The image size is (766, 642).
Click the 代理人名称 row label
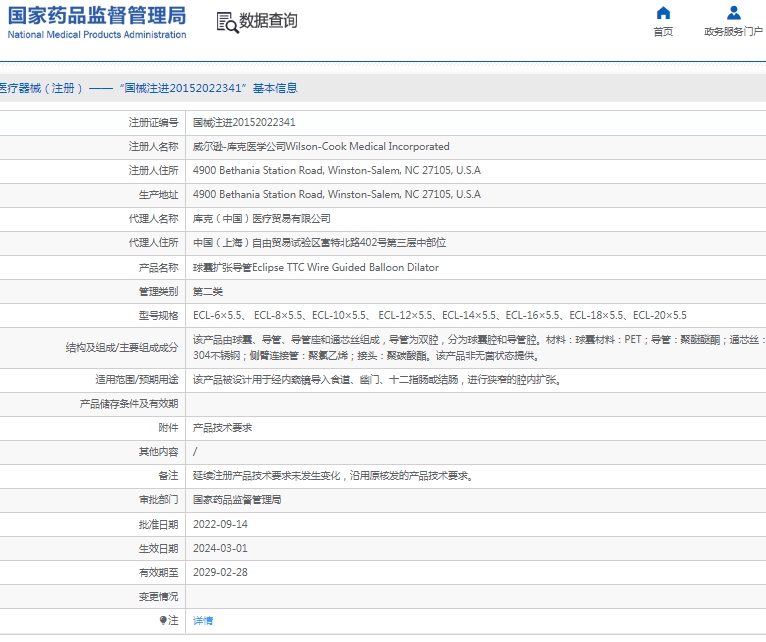(x=153, y=218)
